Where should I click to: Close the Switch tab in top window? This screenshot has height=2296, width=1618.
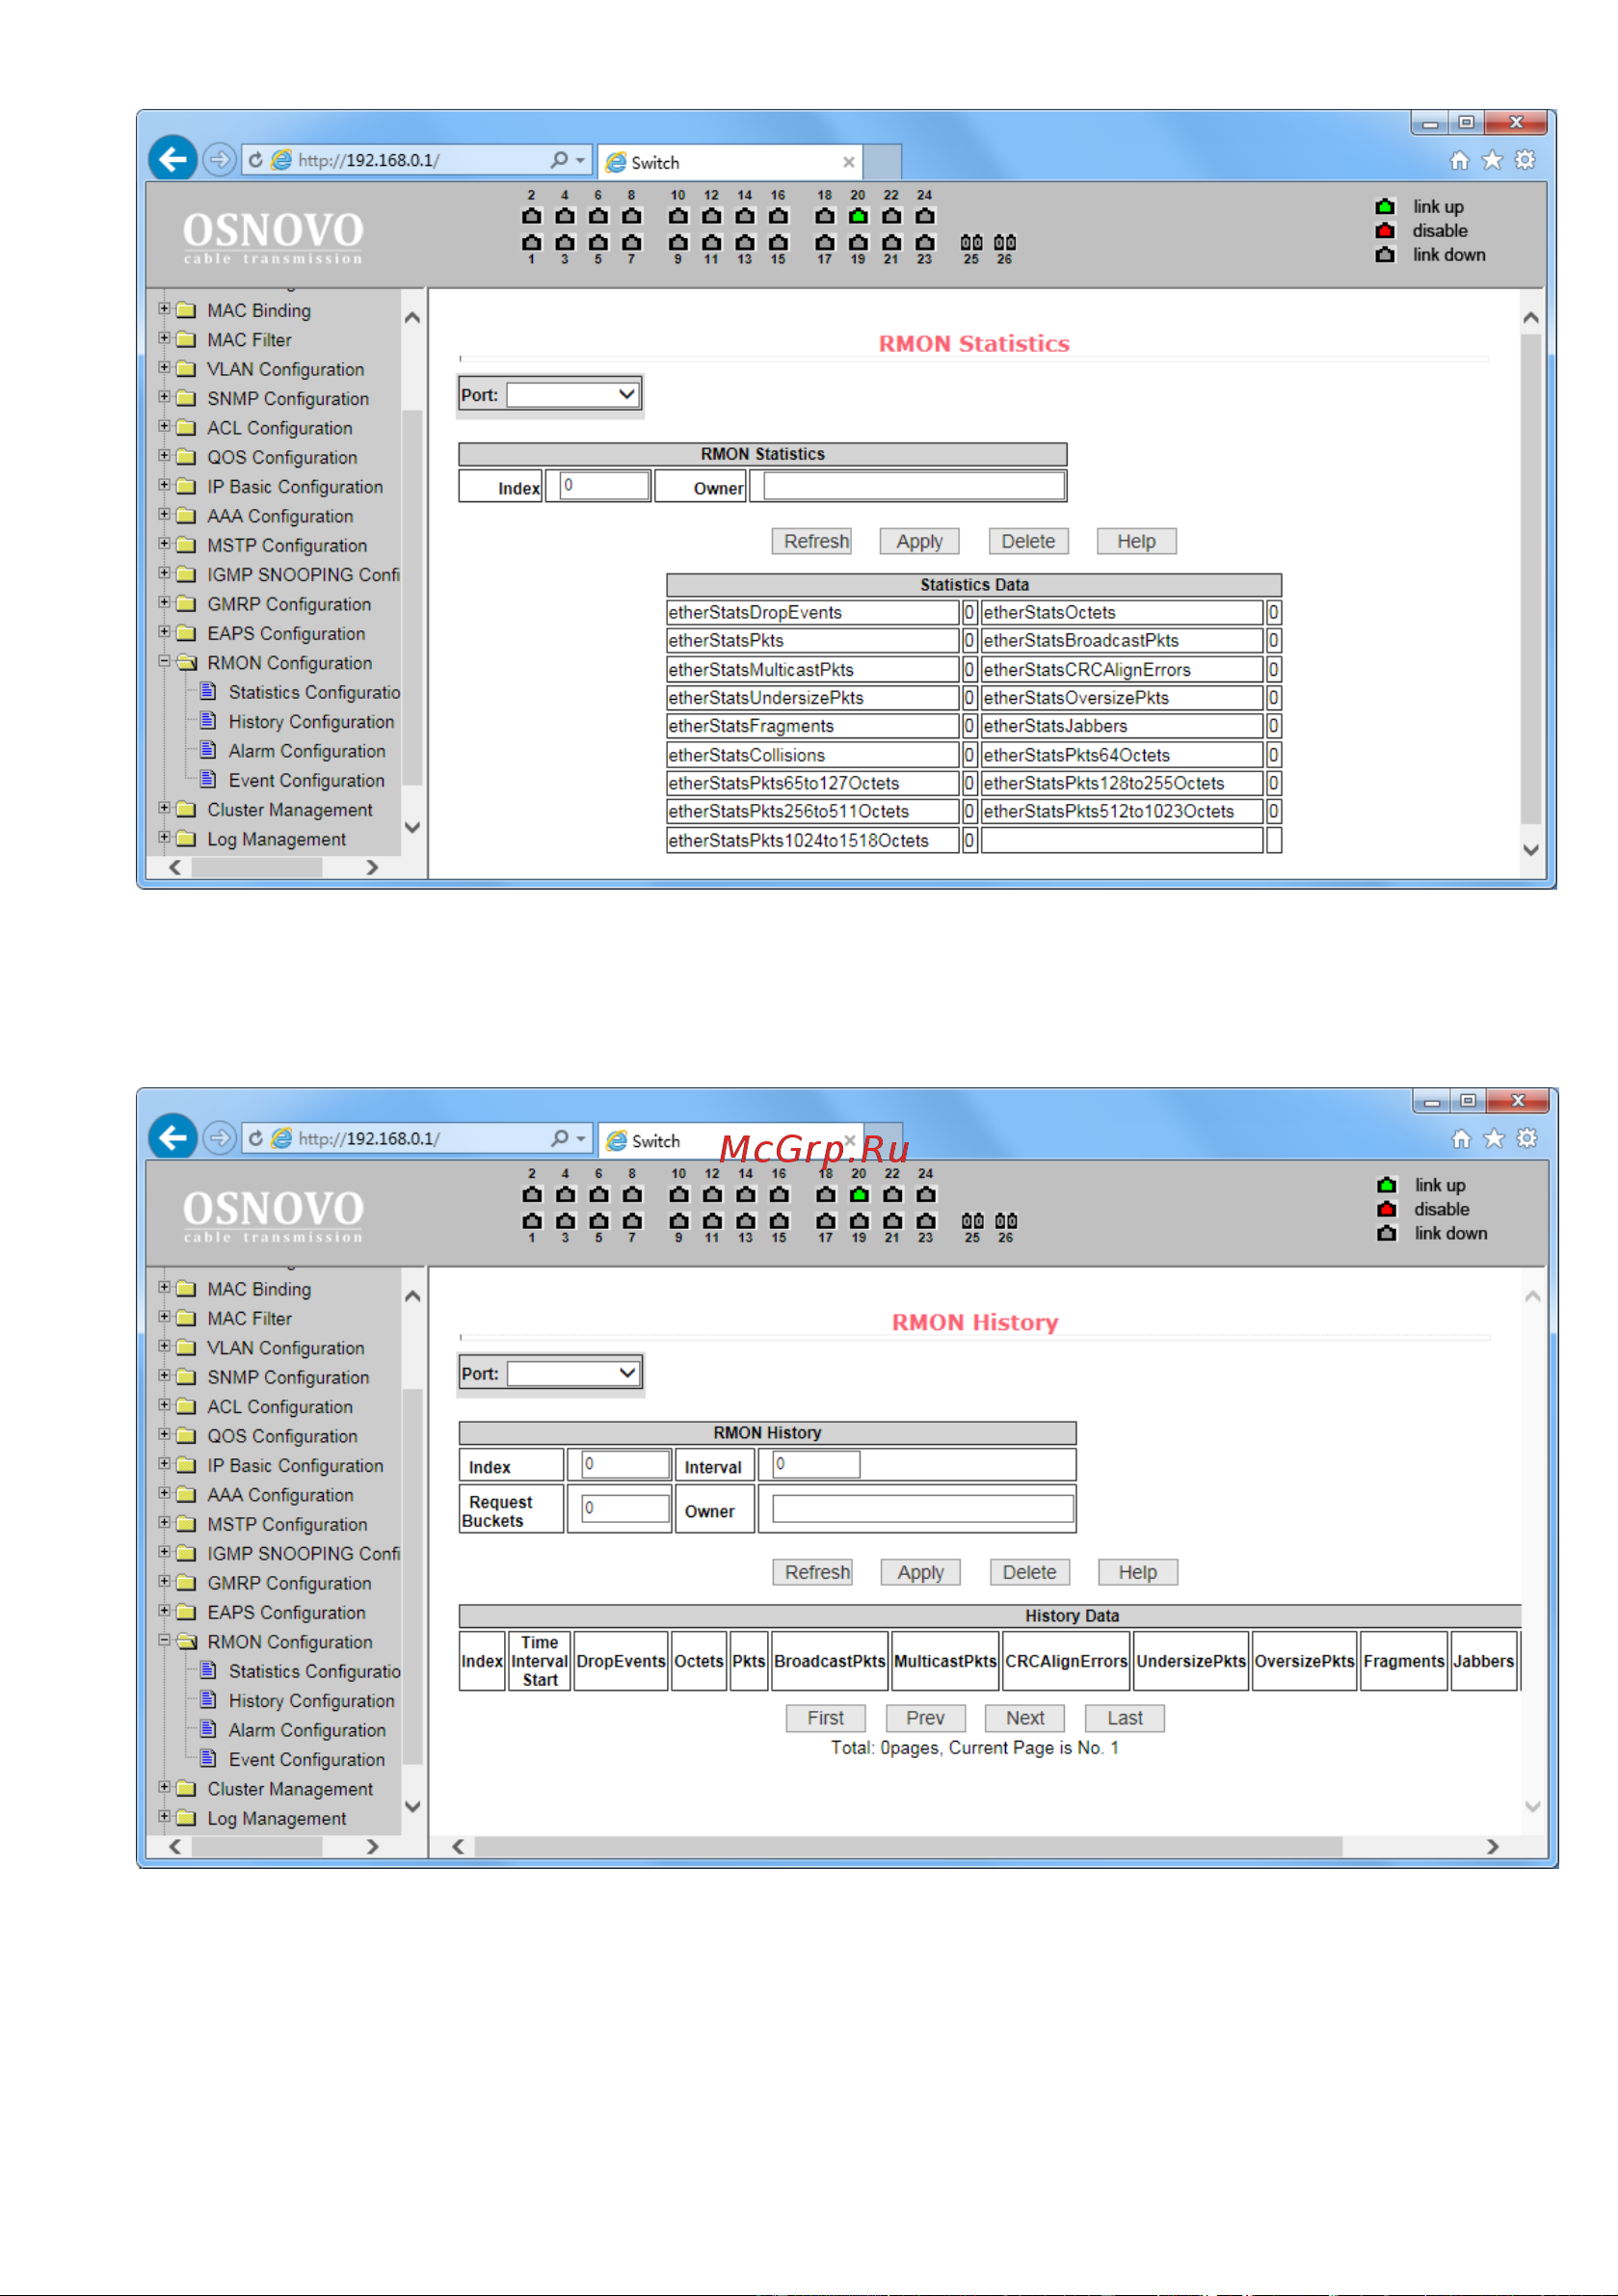point(849,162)
